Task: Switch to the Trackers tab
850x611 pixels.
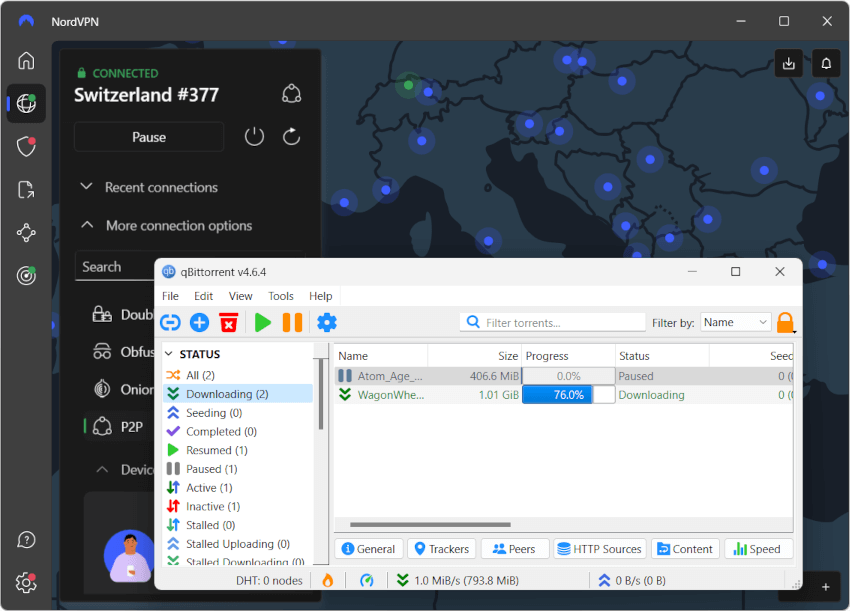Action: [x=442, y=549]
